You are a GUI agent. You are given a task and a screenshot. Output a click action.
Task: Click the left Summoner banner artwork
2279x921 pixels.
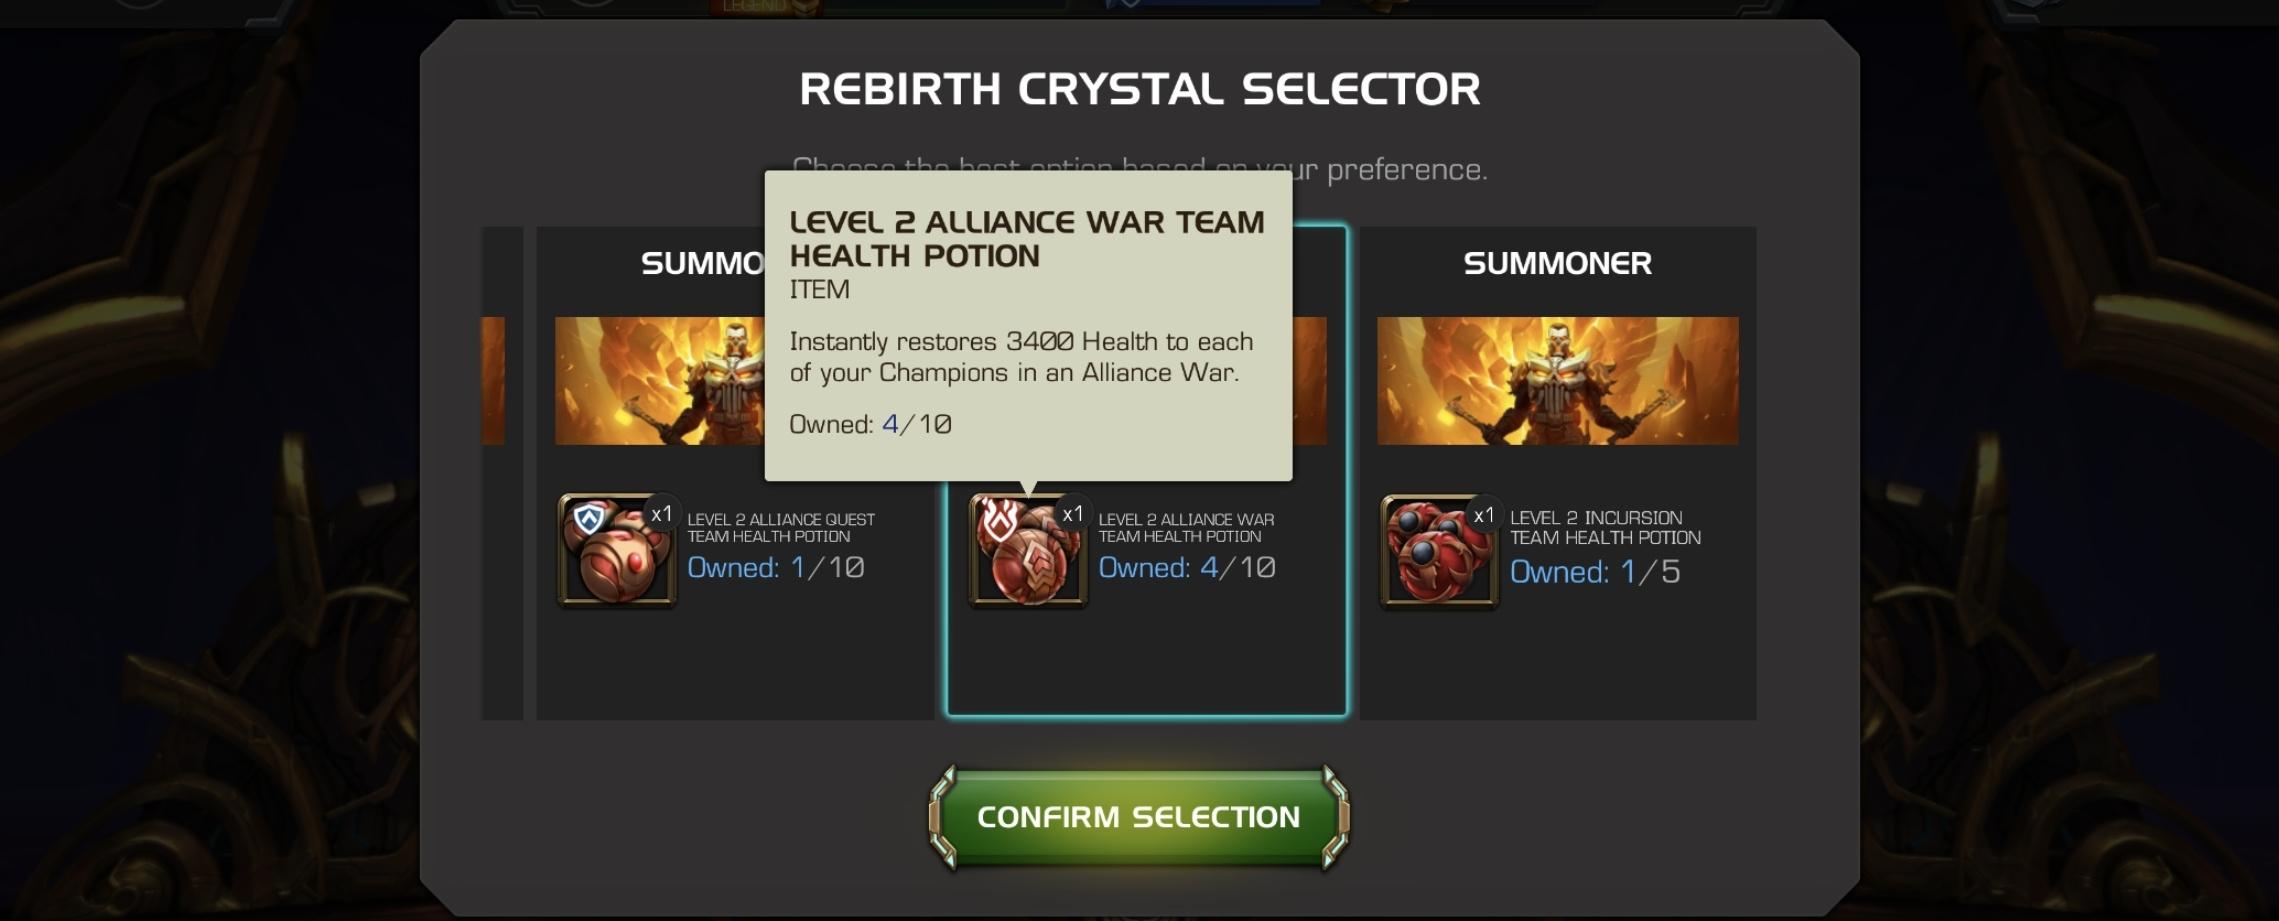660,381
